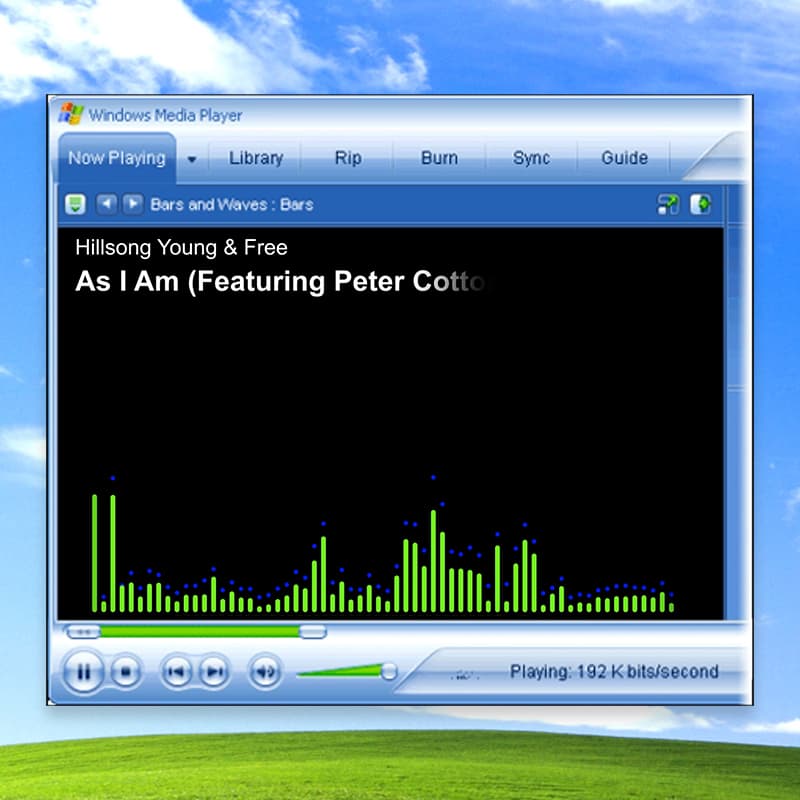Viewport: 800px width, 800px height.
Task: Click the view full screen icon
Action: pos(668,205)
